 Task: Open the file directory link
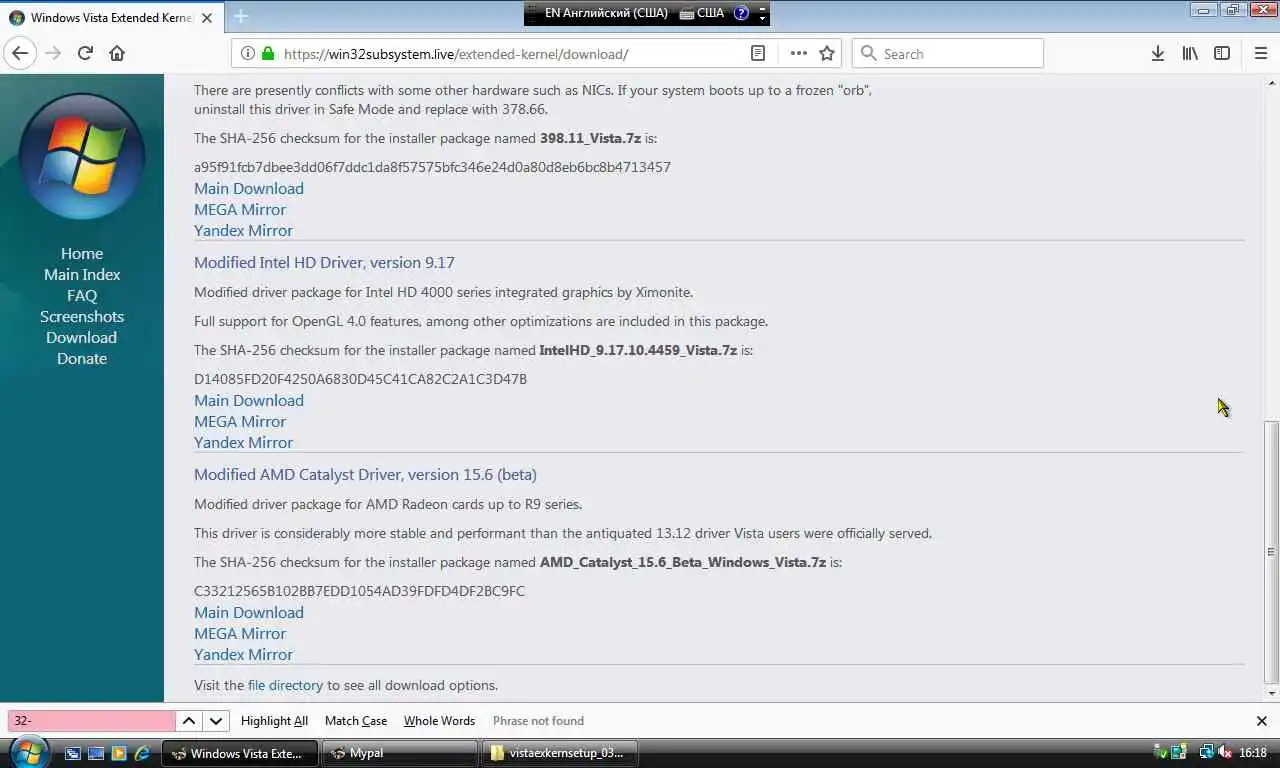(285, 686)
